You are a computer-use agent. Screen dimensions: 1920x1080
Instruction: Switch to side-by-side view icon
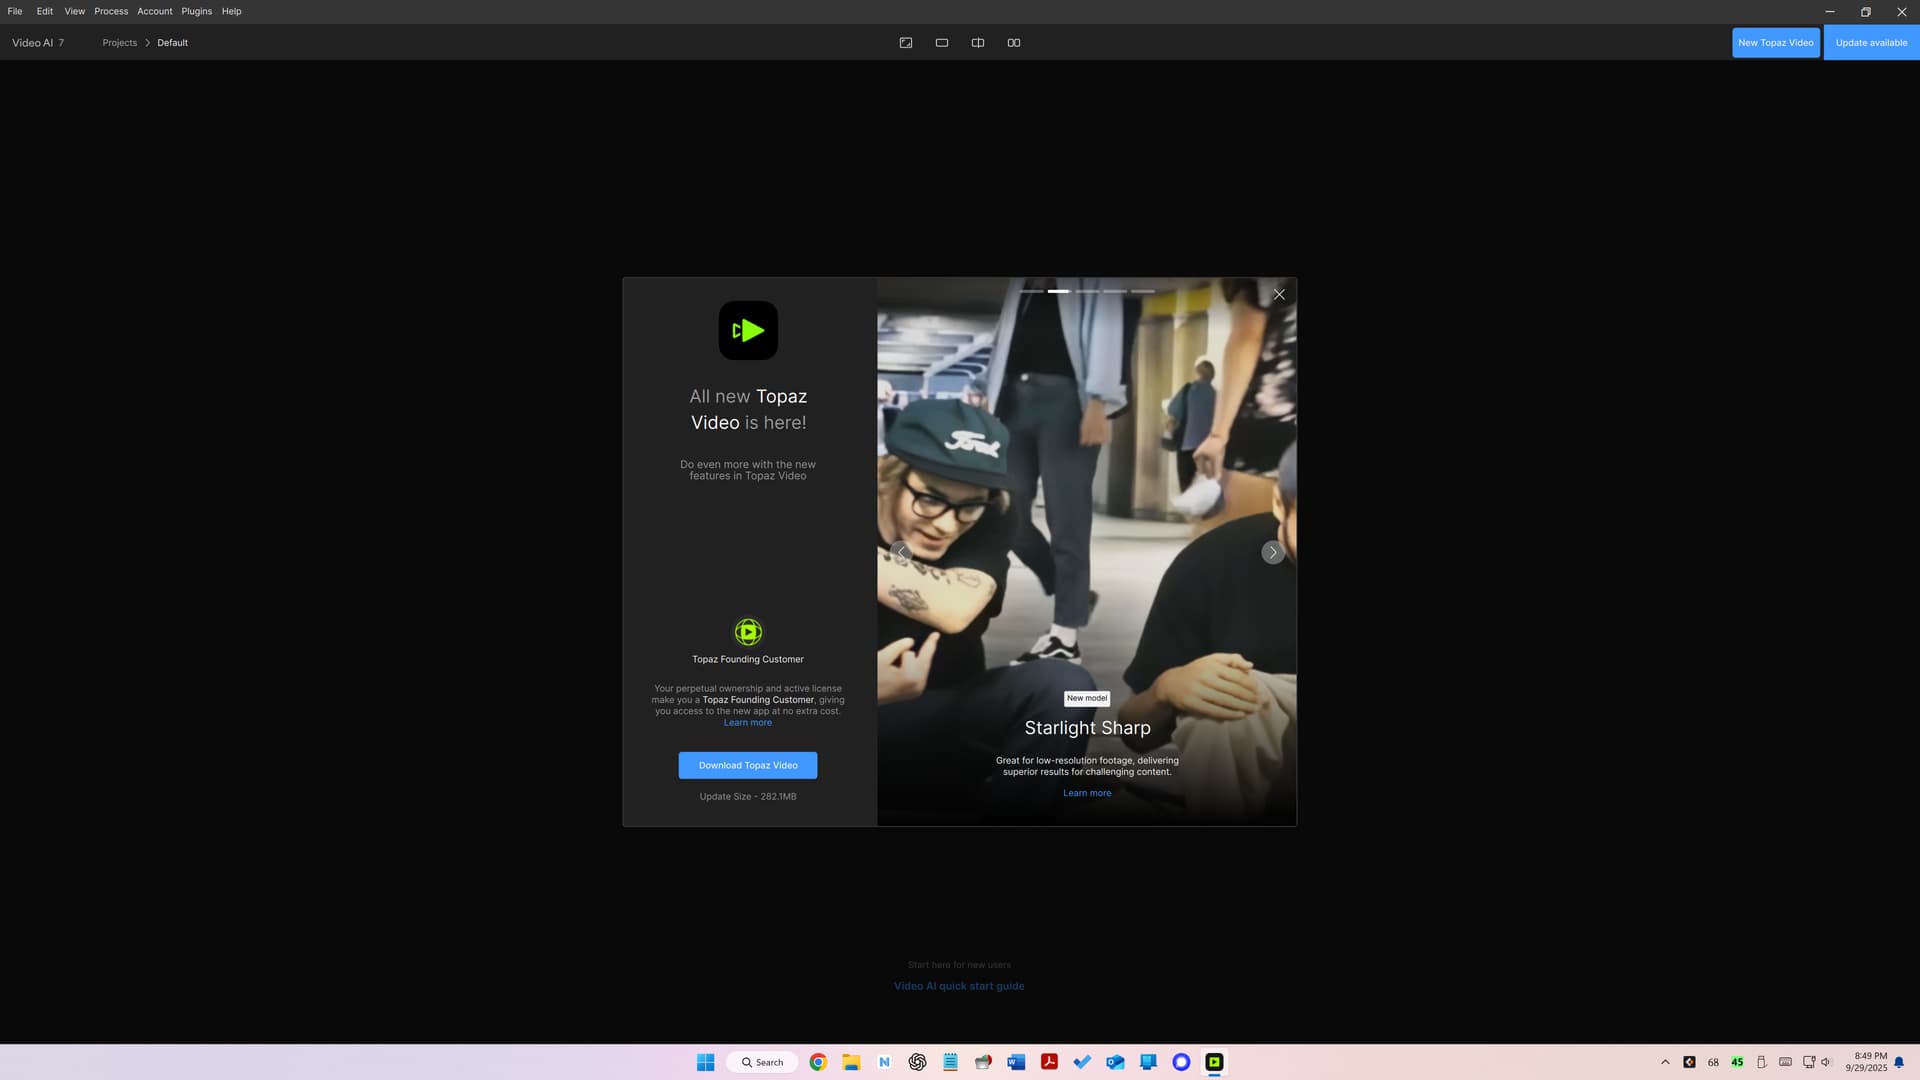1013,43
